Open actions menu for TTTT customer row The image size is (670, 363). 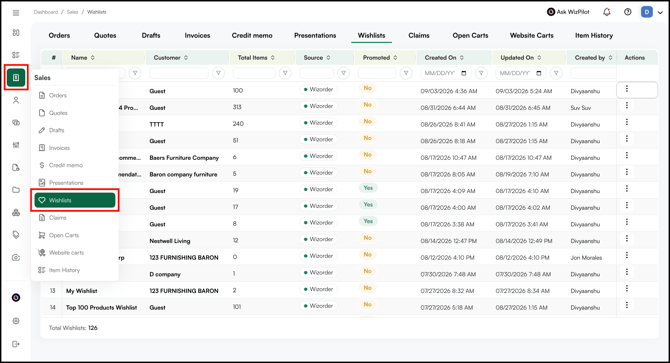pos(627,122)
